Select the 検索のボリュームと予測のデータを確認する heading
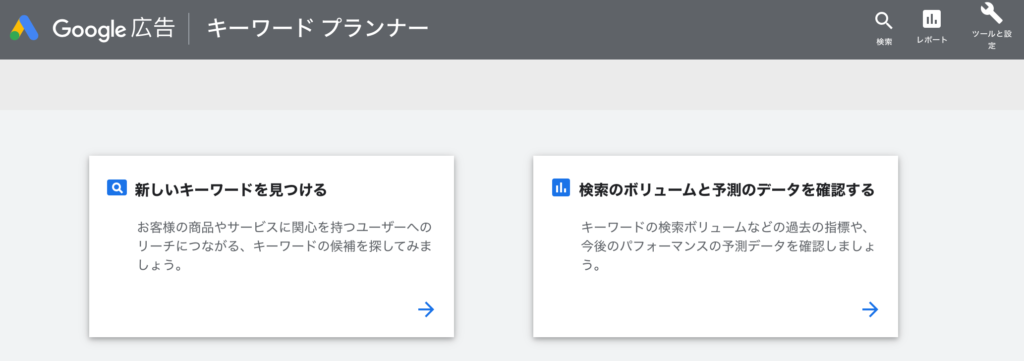The image size is (1024, 361). (x=726, y=190)
